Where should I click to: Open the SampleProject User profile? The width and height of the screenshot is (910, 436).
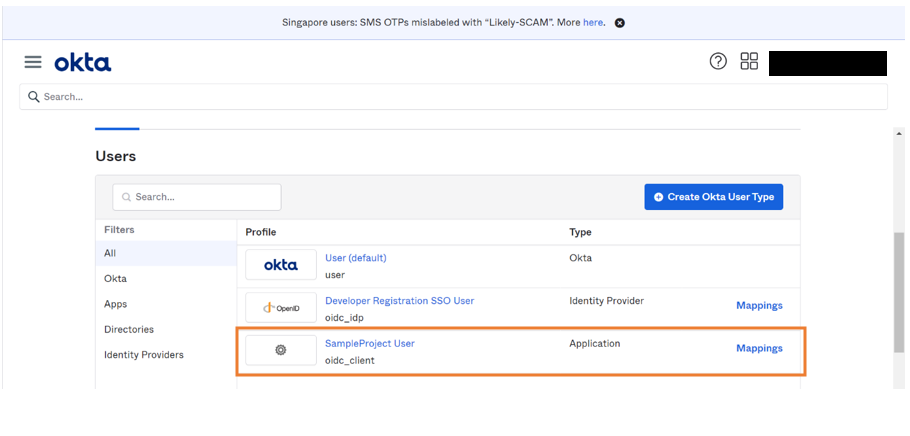click(x=369, y=343)
